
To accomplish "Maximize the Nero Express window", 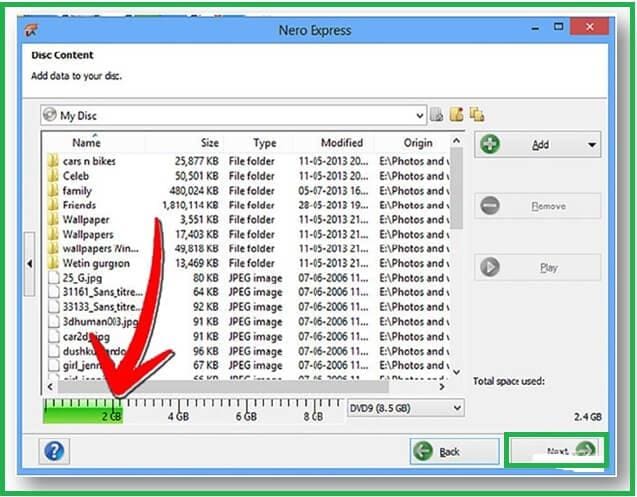I will click(559, 27).
